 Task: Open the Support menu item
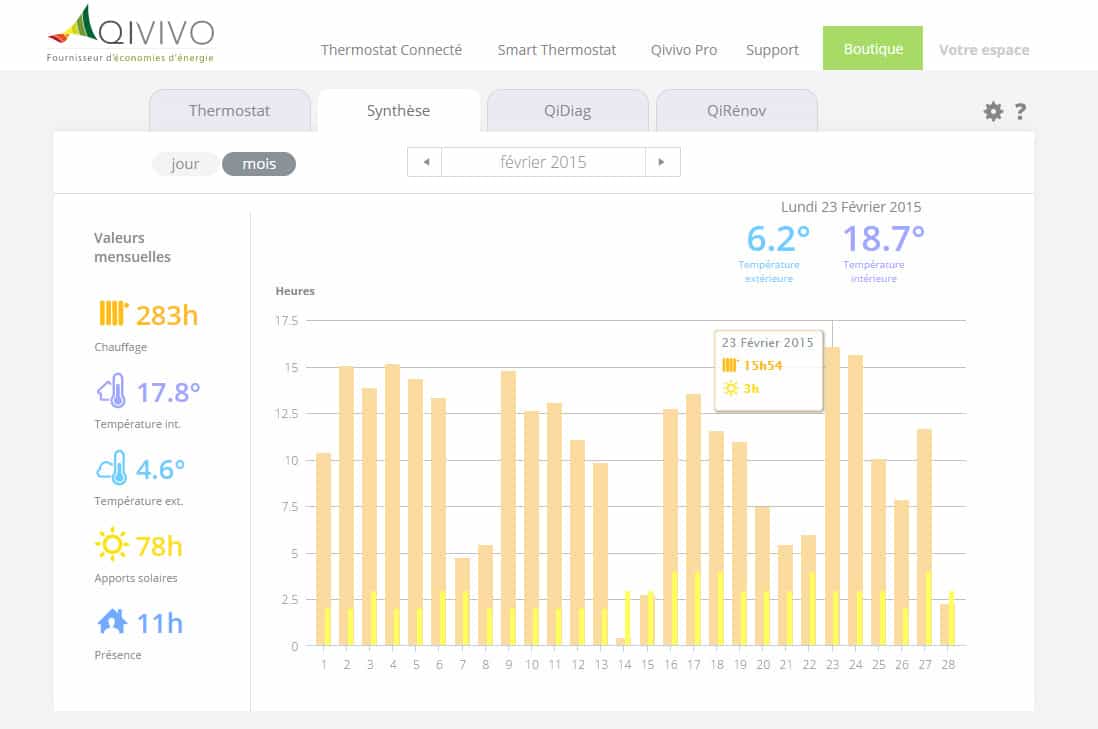772,50
